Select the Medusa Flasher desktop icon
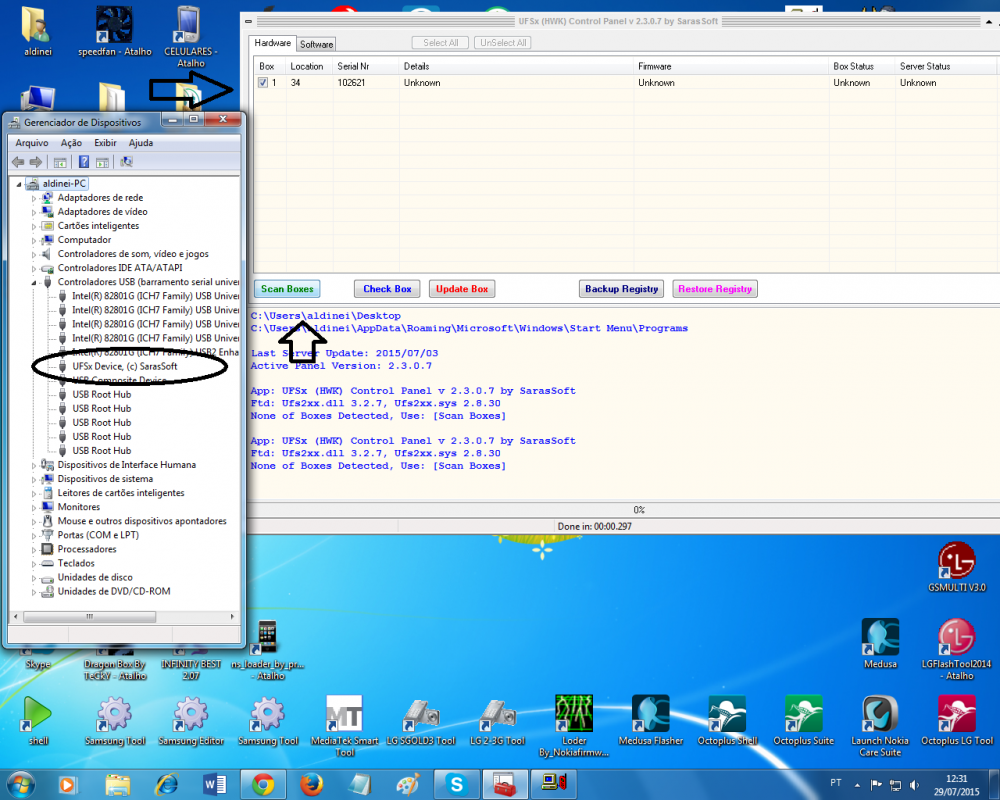 [651, 720]
